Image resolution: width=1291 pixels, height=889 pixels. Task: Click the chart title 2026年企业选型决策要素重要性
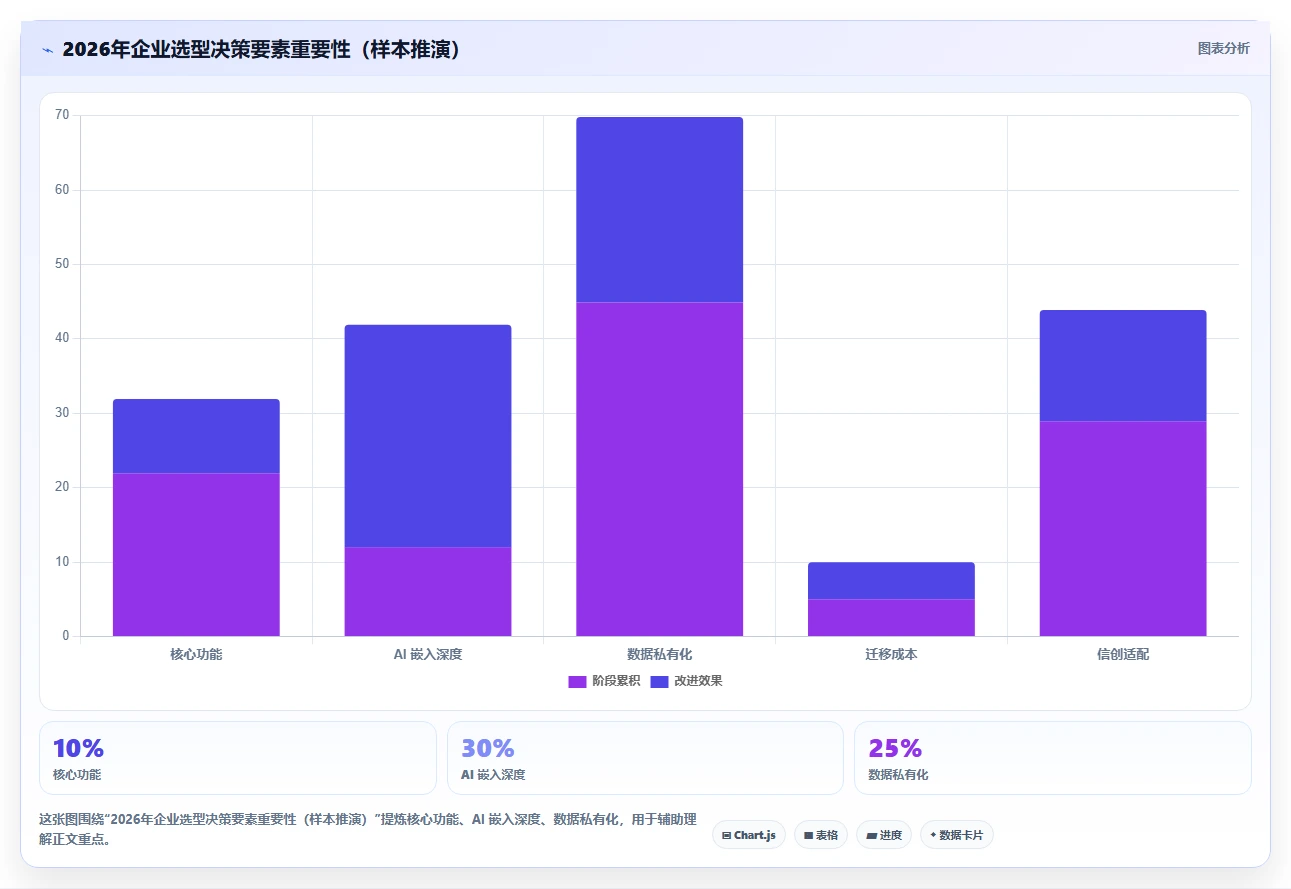[x=262, y=49]
